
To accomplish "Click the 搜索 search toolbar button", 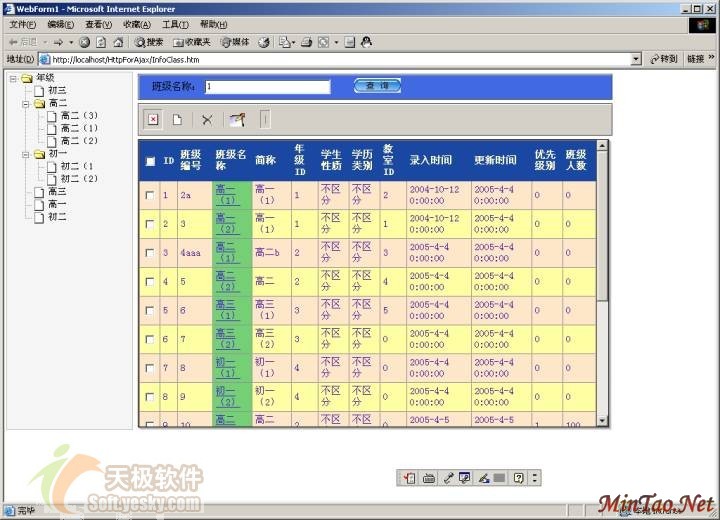I will pos(149,42).
